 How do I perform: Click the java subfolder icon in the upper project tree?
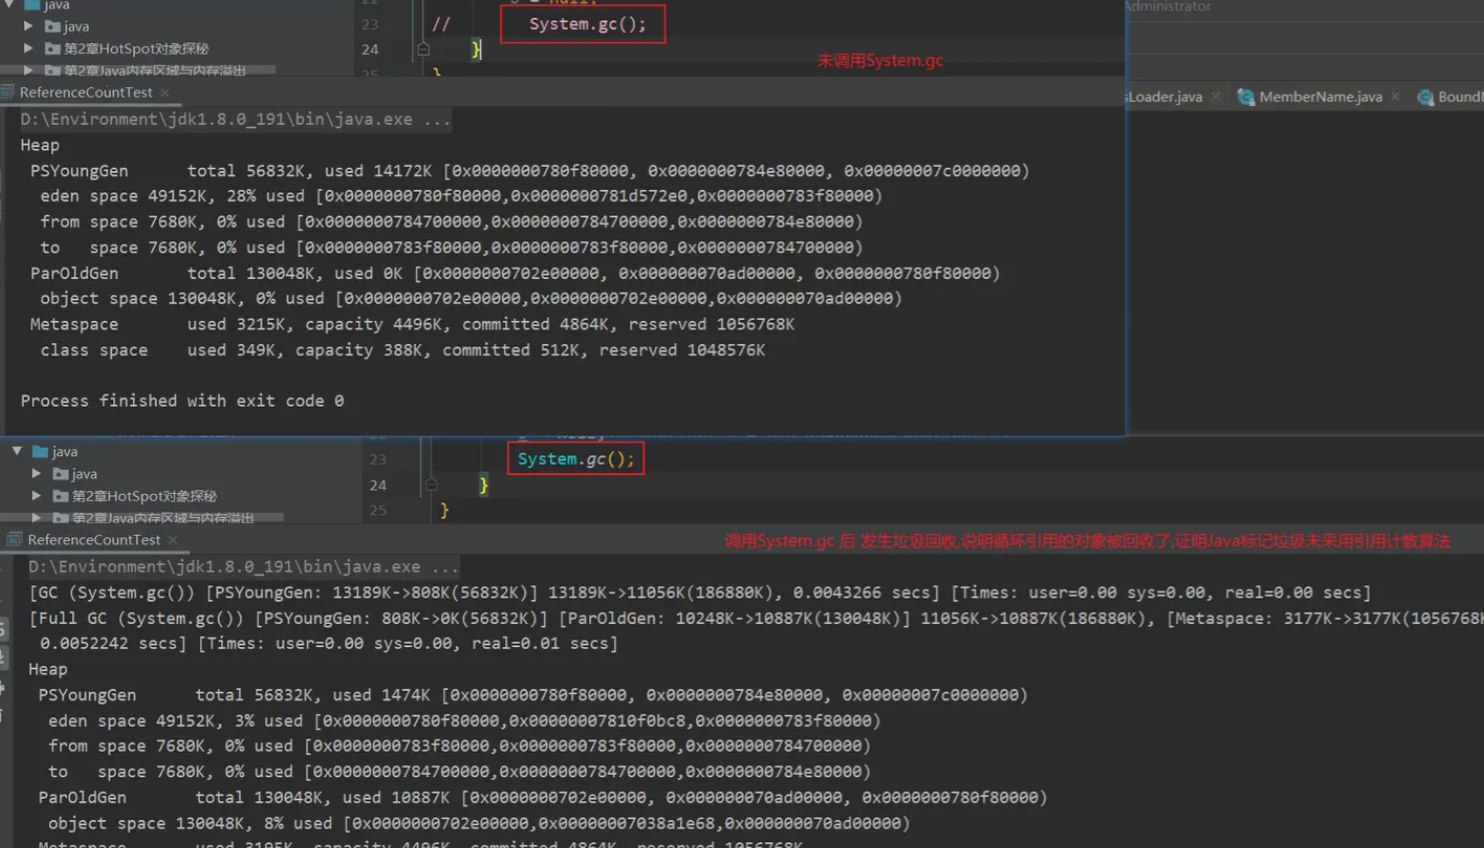pos(52,27)
